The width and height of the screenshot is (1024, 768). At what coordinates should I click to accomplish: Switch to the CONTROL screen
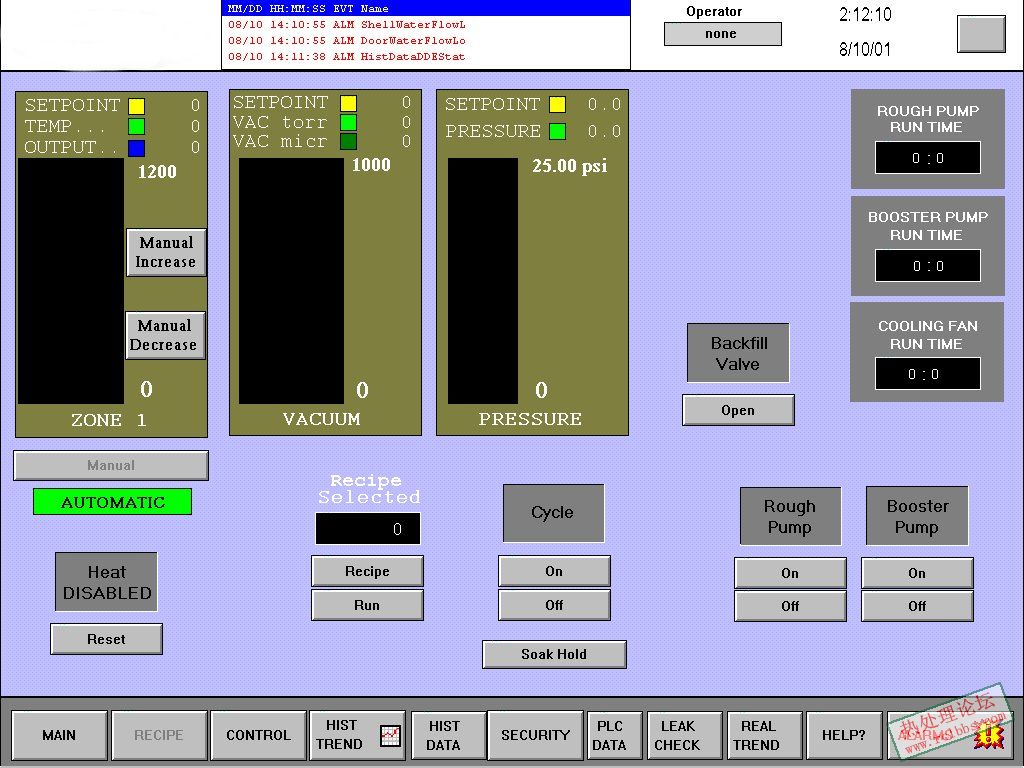pos(259,735)
